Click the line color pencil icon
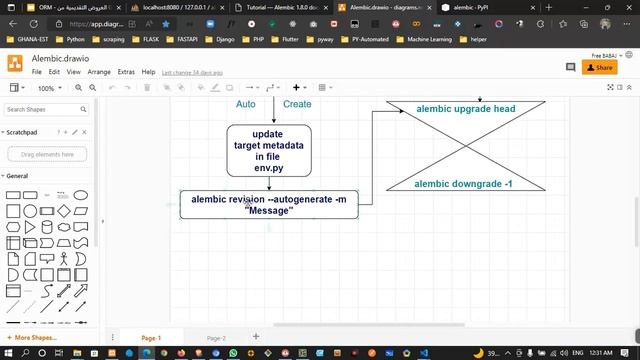 coord(215,87)
